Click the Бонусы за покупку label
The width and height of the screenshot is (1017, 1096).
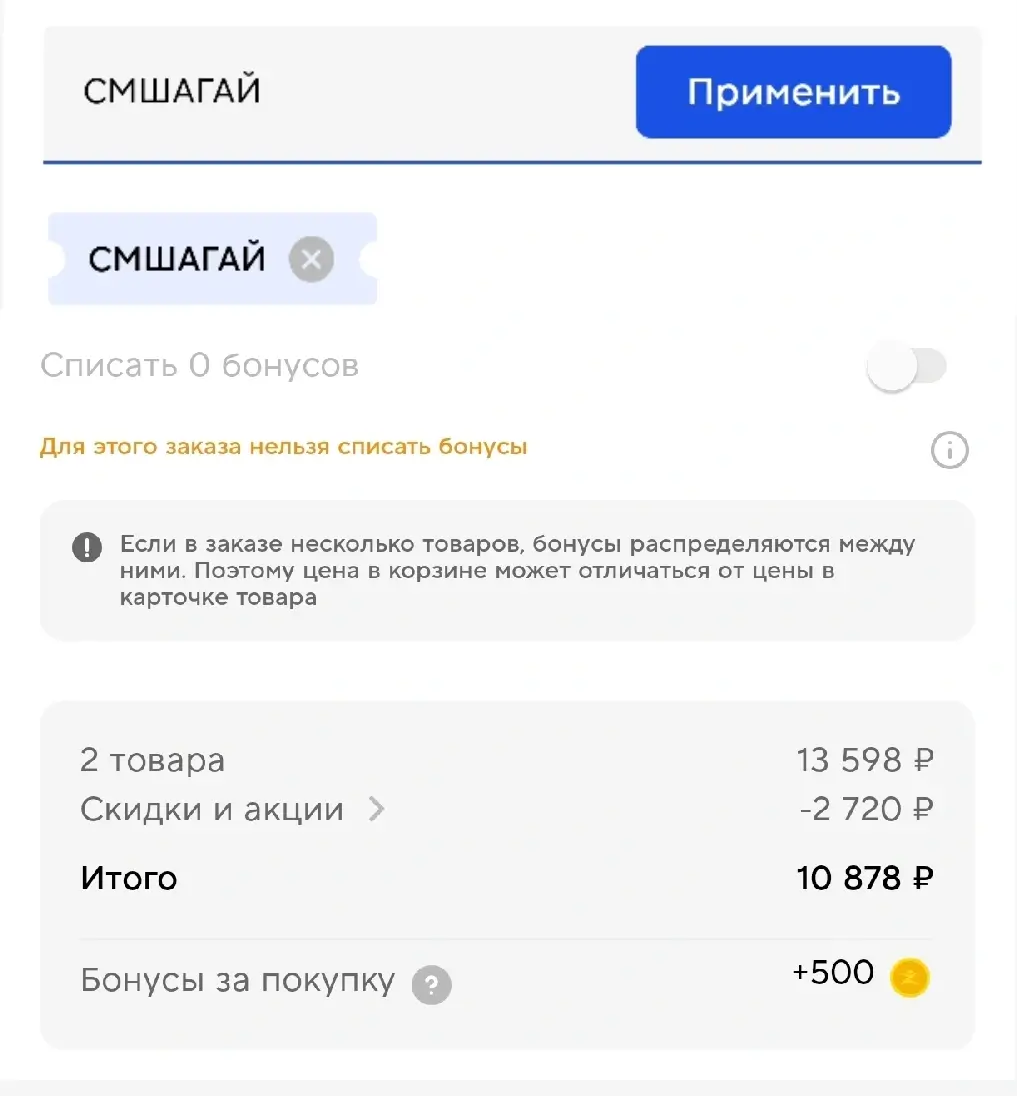click(x=237, y=981)
